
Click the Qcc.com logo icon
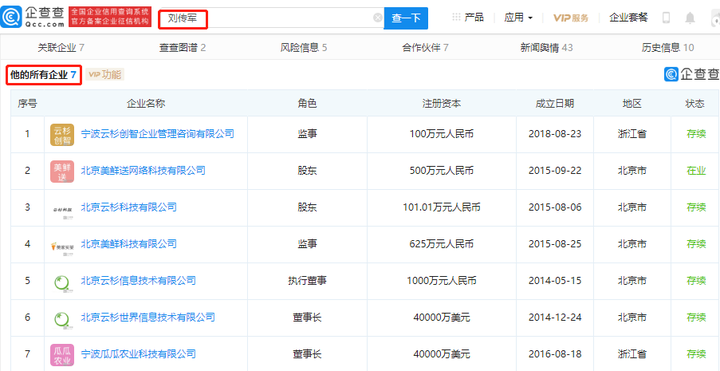[11, 18]
